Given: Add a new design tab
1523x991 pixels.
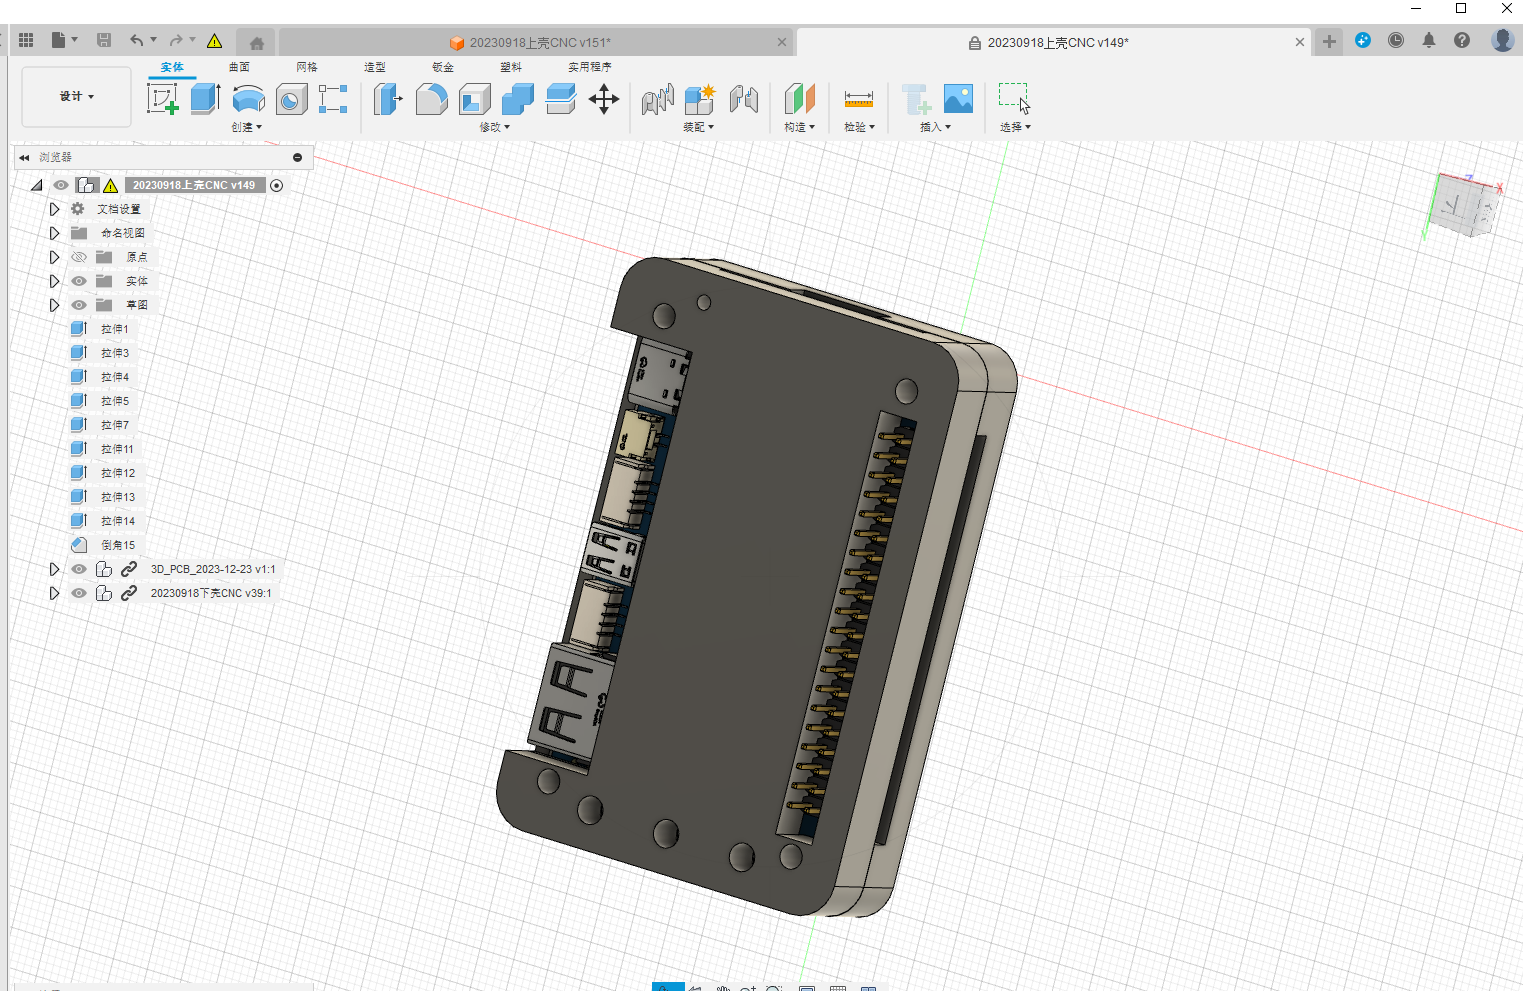Looking at the screenshot, I should tap(1329, 41).
